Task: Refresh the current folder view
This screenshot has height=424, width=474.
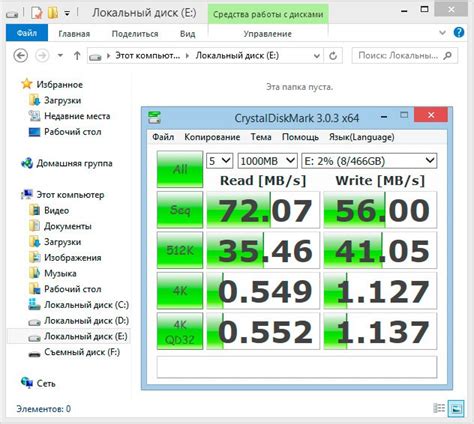Action: pos(333,56)
